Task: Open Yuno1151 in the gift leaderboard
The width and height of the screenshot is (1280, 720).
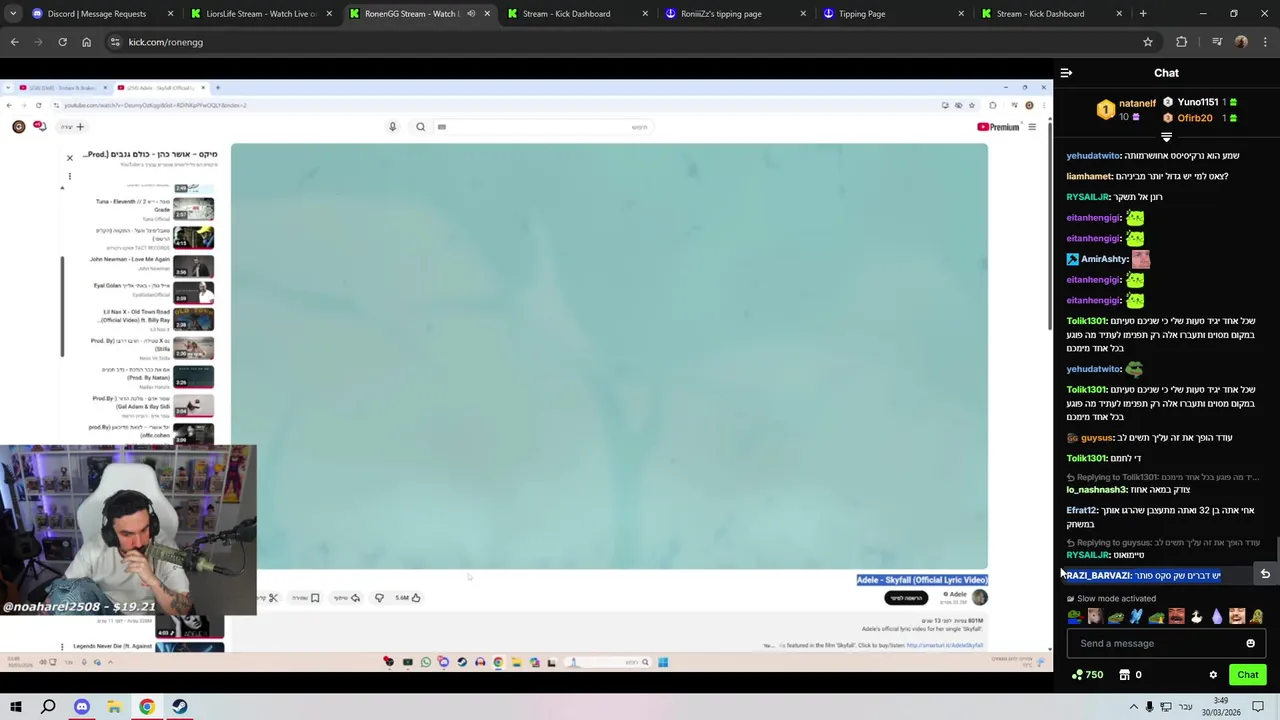Action: click(x=1200, y=102)
